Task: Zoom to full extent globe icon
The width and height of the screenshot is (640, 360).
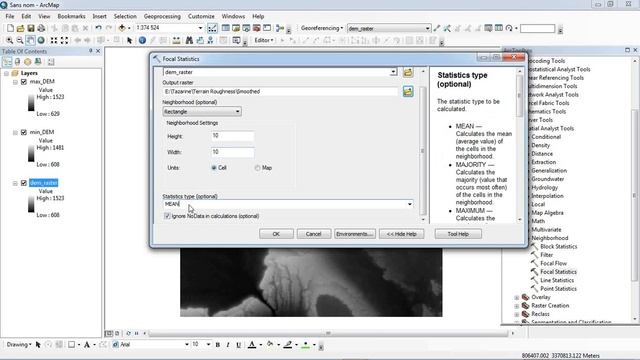Action: (41, 40)
